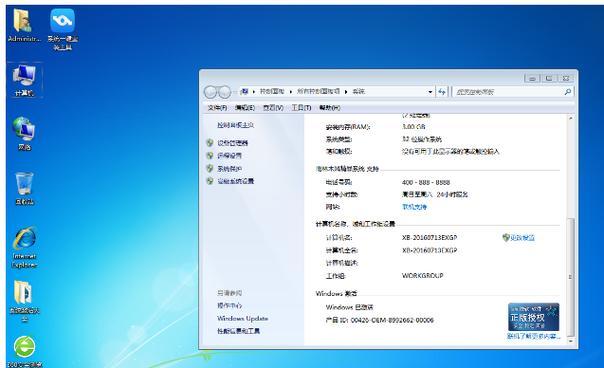604x368 pixels.
Task: Open 高级系统设置 from left pane
Action: click(236, 181)
